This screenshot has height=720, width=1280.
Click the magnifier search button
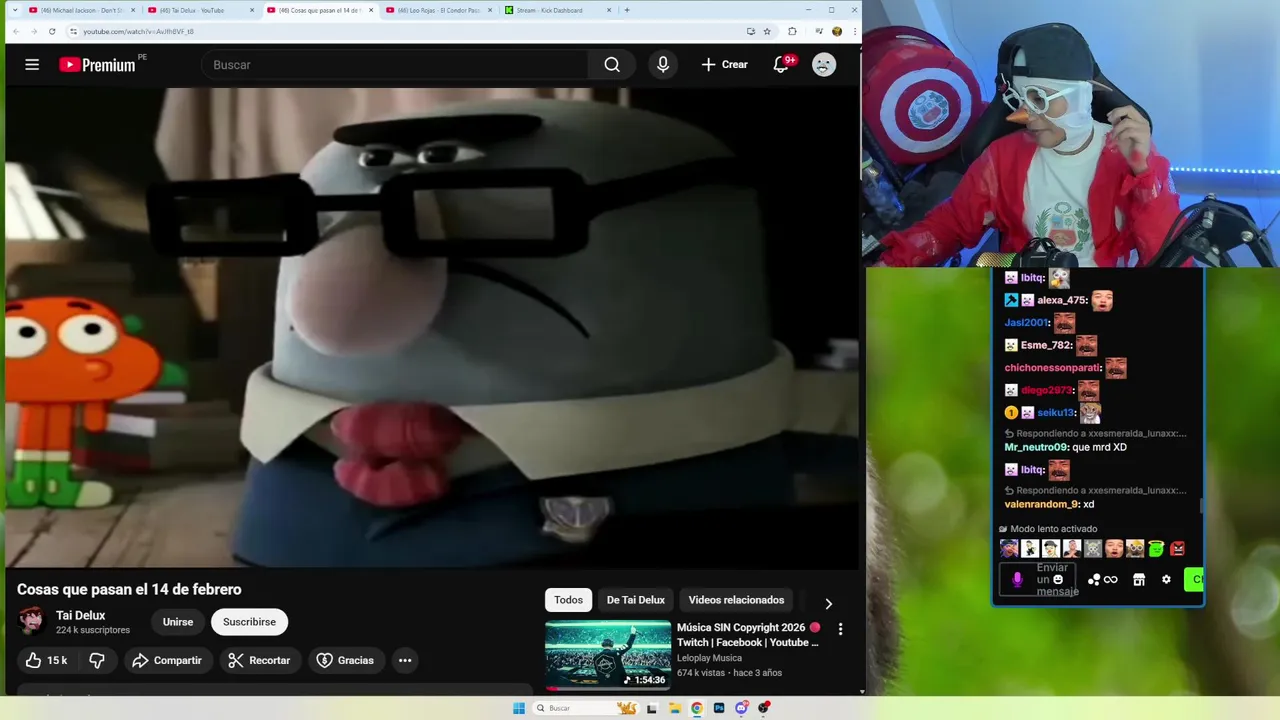pyautogui.click(x=612, y=65)
